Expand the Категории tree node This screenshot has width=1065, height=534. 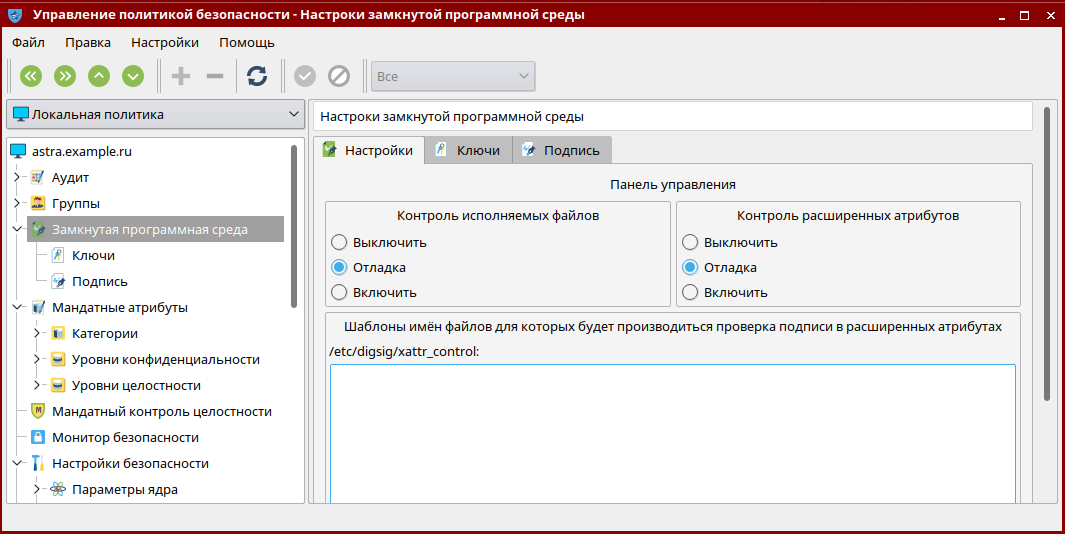pos(38,333)
